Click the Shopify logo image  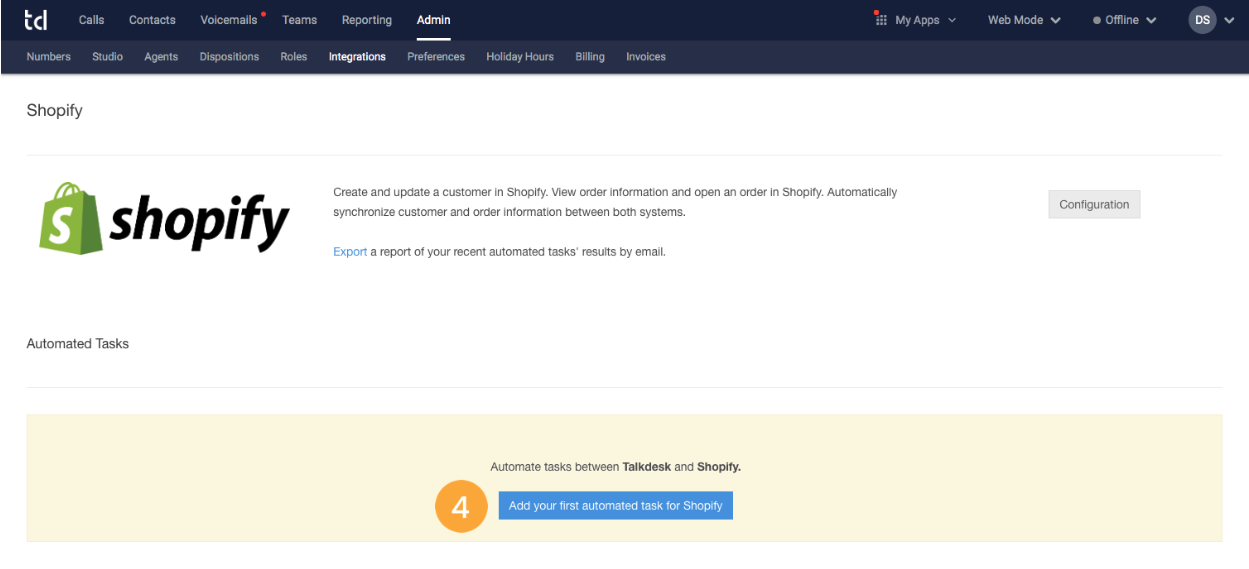pos(165,219)
